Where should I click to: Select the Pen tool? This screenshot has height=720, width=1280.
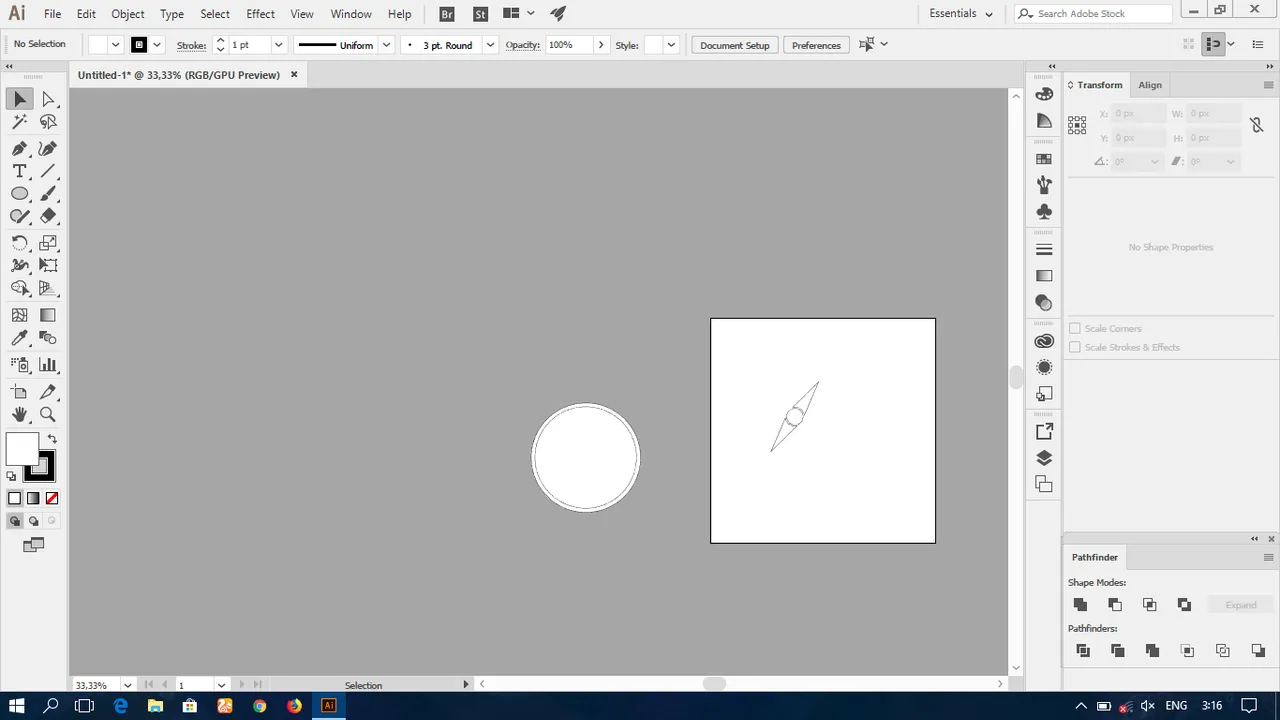(20, 149)
